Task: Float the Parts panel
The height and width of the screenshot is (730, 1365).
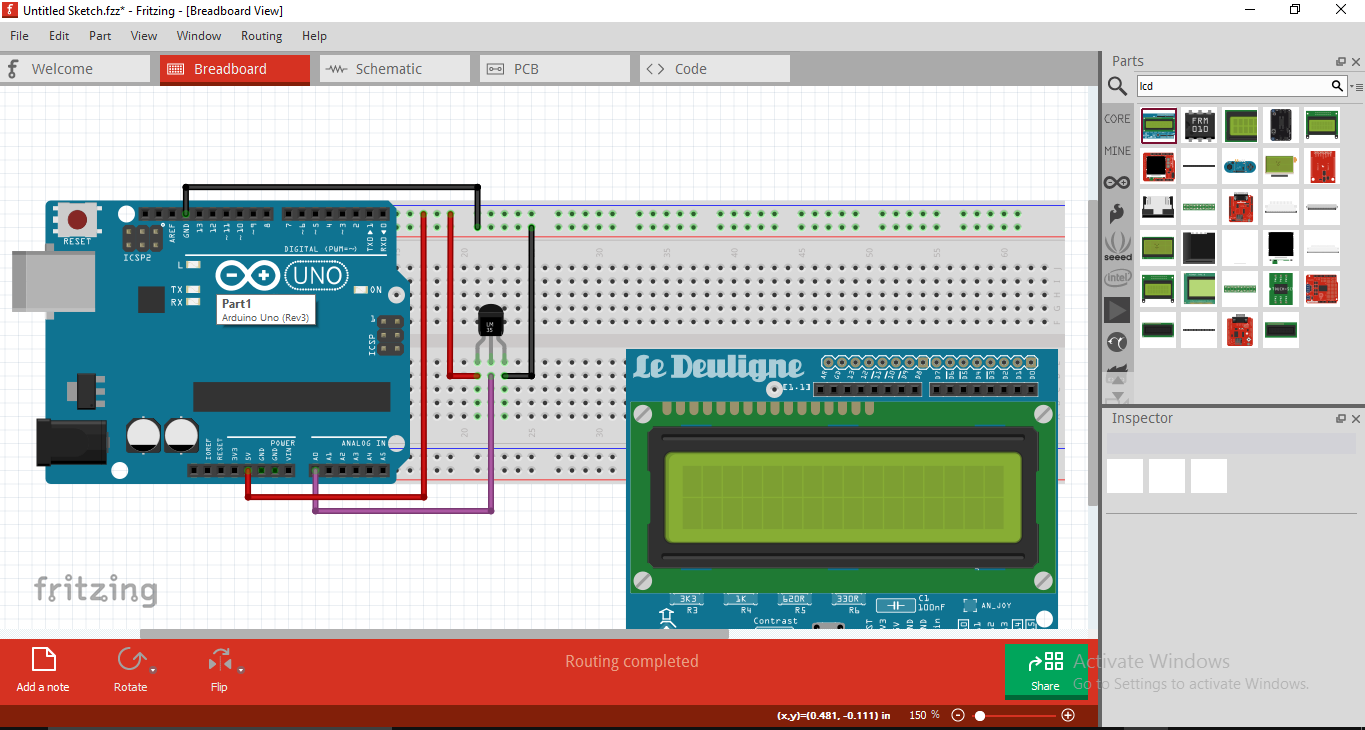Action: pyautogui.click(x=1341, y=62)
